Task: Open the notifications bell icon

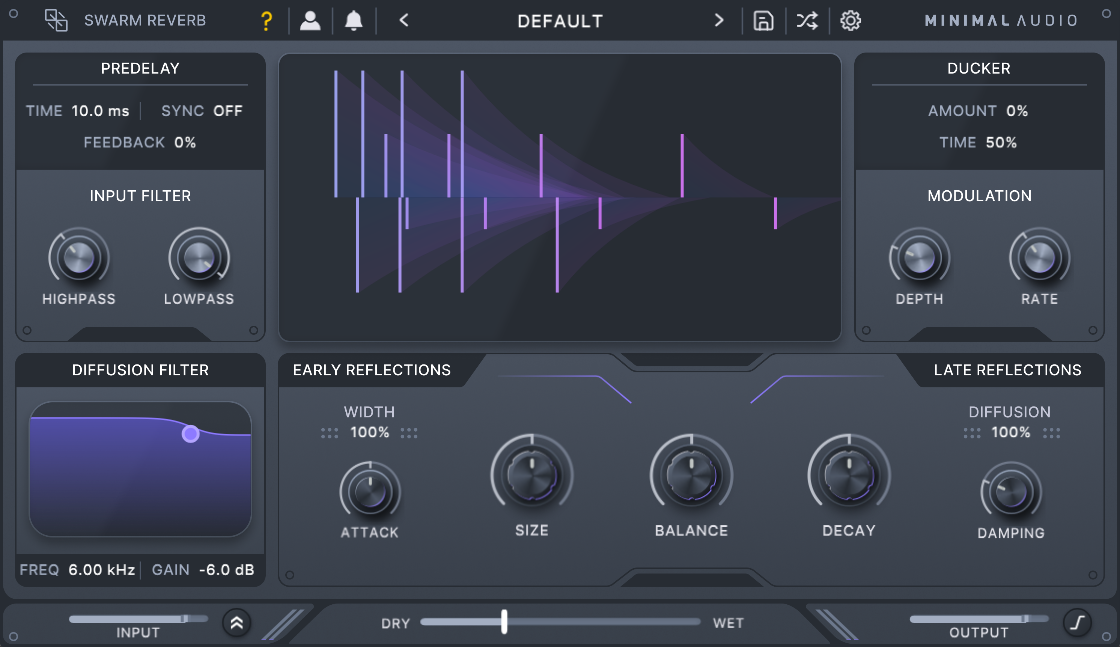Action: [x=353, y=21]
